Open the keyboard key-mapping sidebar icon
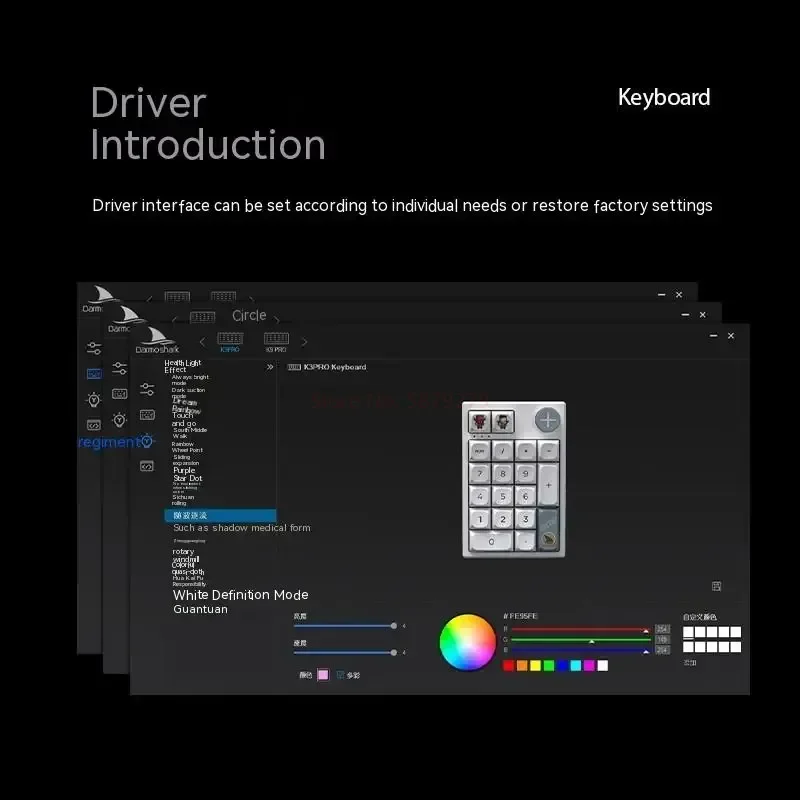The width and height of the screenshot is (800, 800). [x=147, y=415]
